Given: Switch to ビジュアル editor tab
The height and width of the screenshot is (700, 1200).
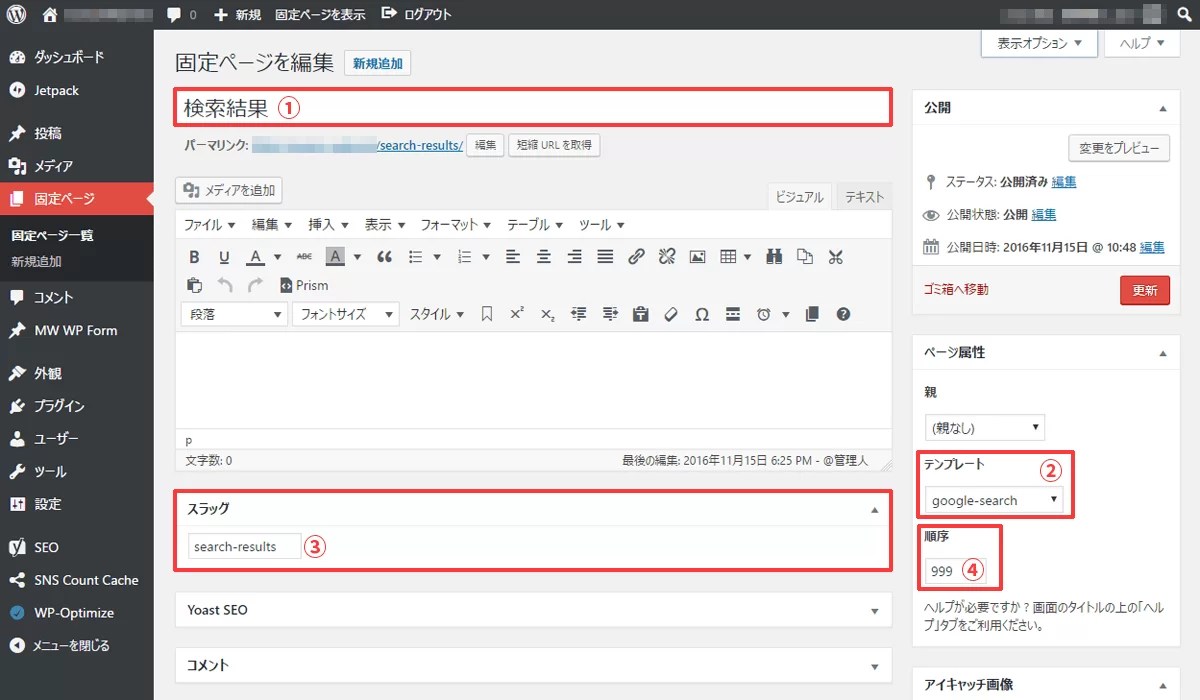Looking at the screenshot, I should pos(800,197).
